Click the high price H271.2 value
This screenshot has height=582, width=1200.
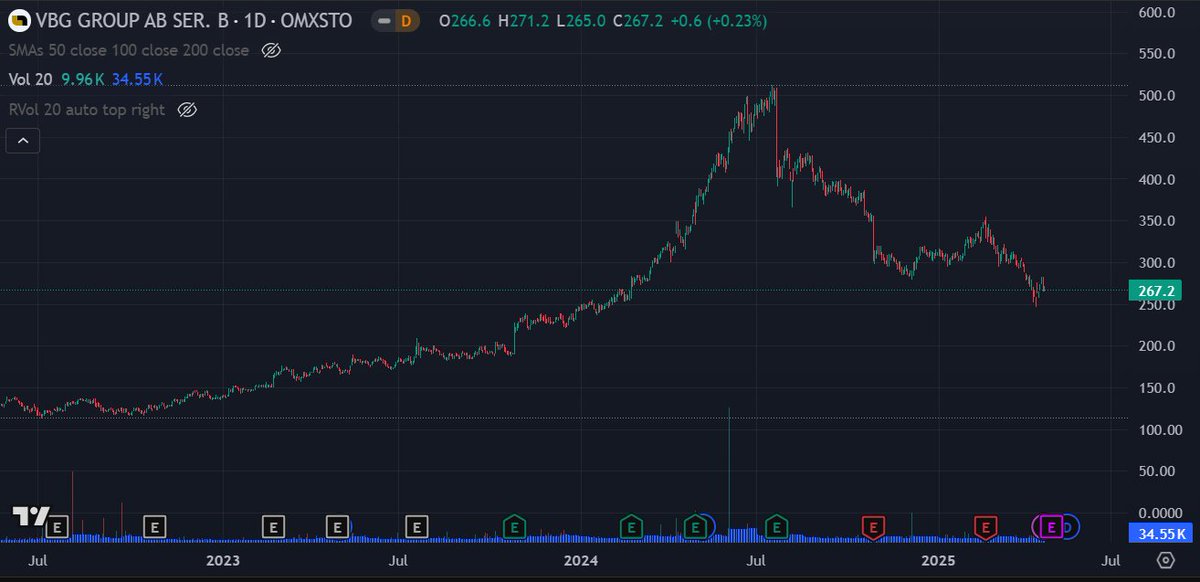coord(526,20)
